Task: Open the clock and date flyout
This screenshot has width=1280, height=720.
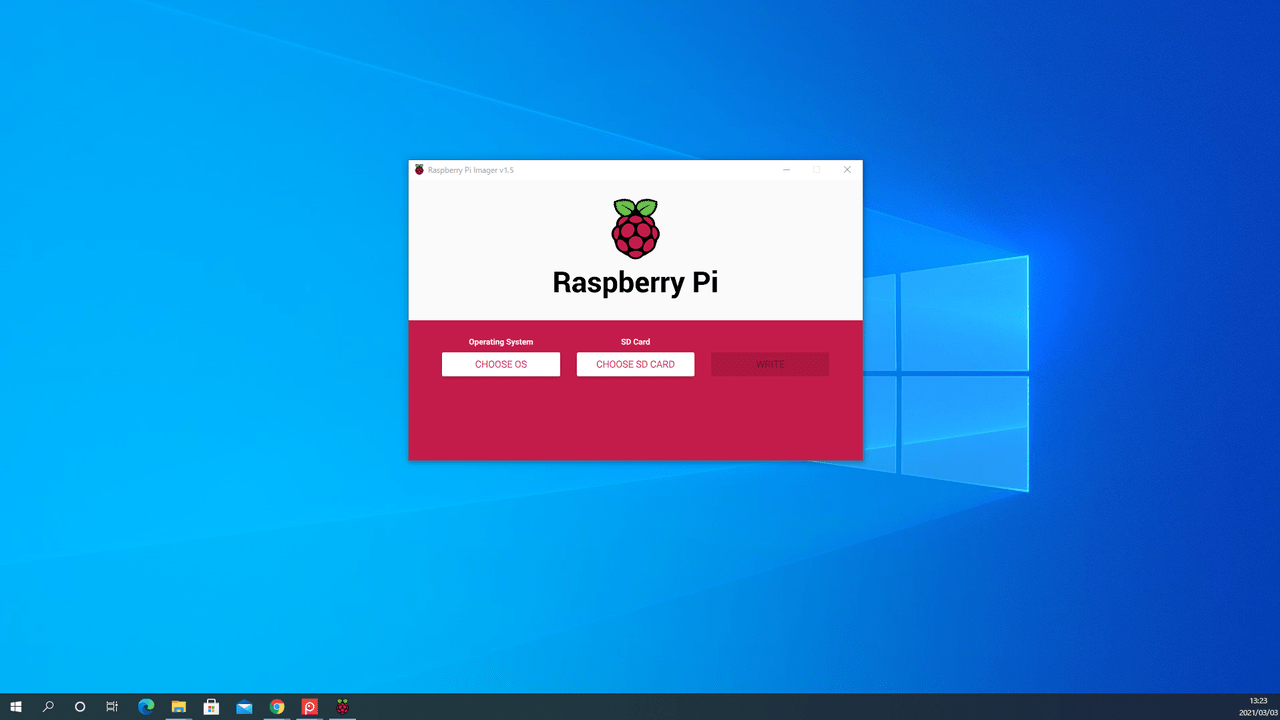Action: coord(1257,707)
